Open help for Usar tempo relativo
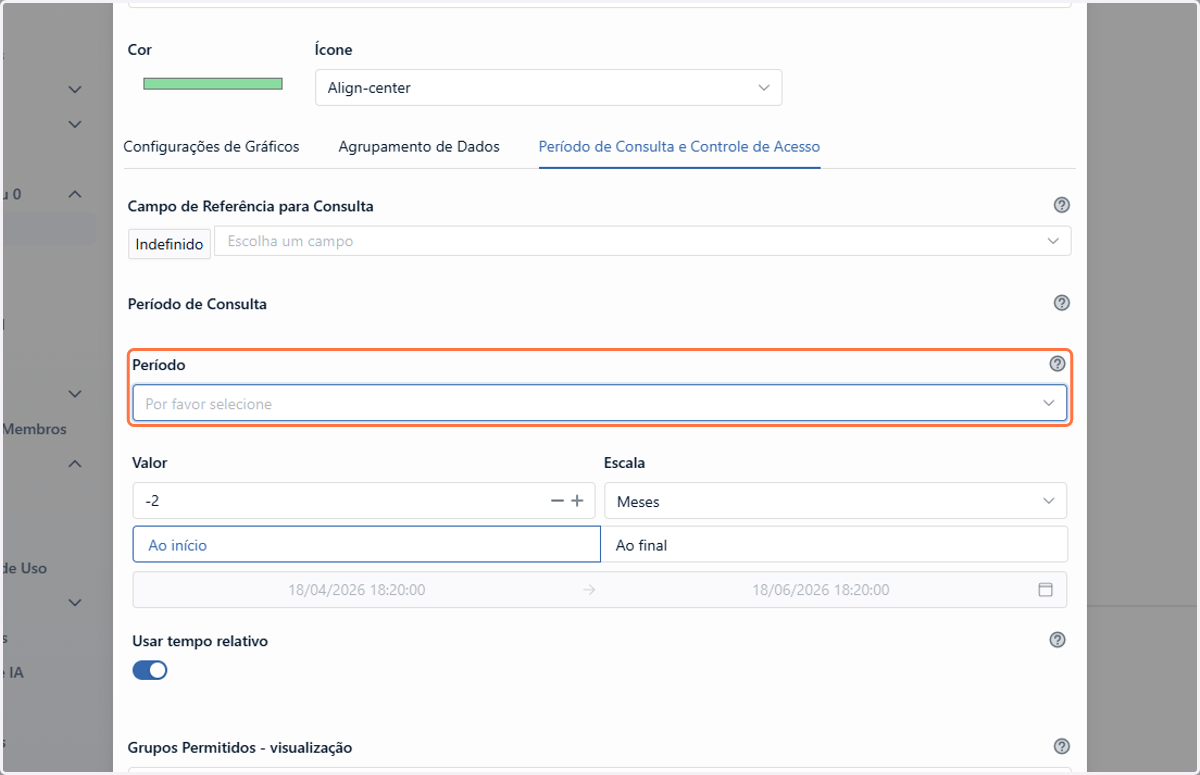The image size is (1200, 775). pyautogui.click(x=1057, y=640)
